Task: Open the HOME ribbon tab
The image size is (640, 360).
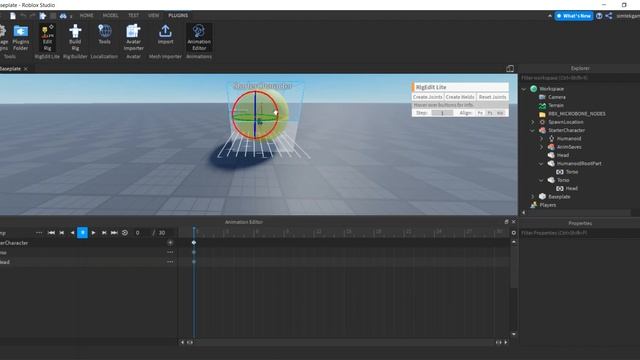Action: click(x=87, y=16)
